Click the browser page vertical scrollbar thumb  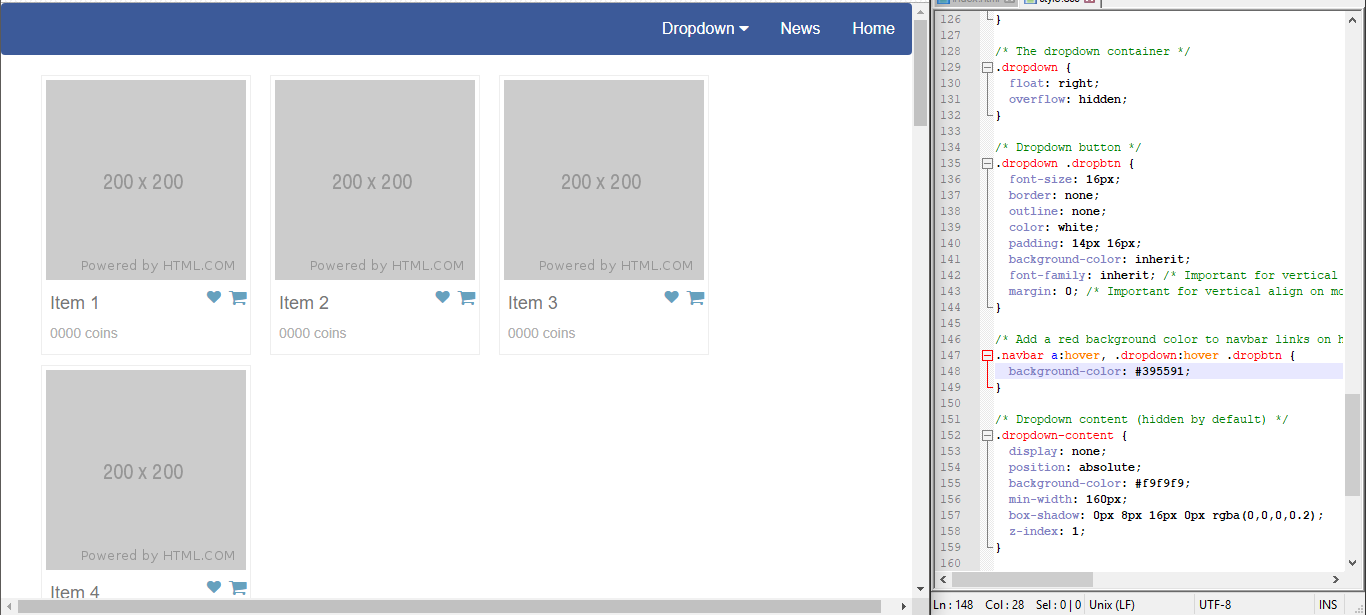point(920,72)
